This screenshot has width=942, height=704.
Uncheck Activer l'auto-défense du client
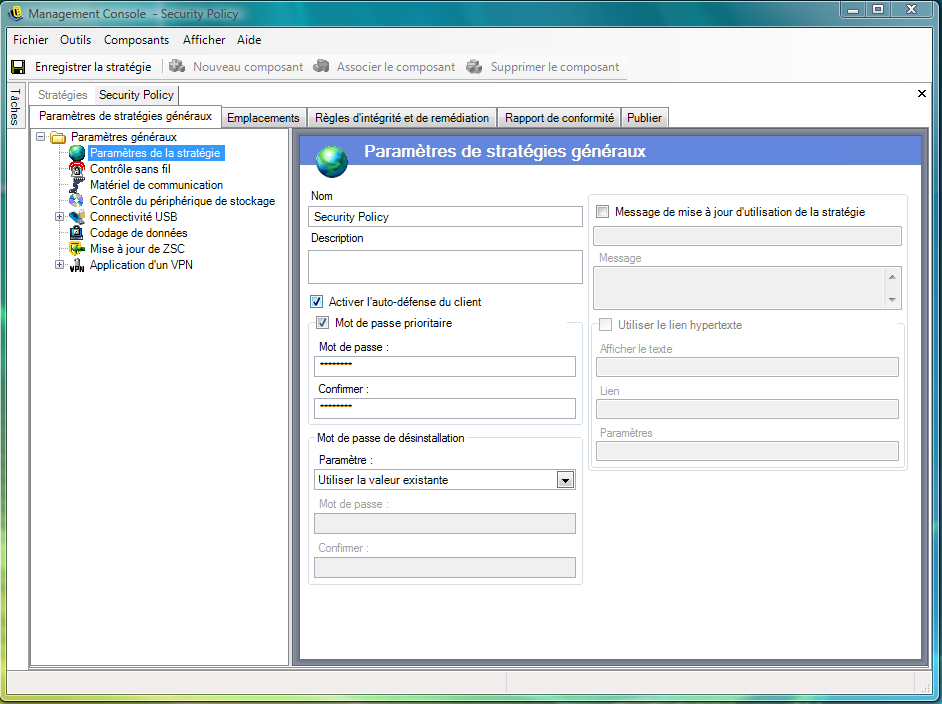(317, 301)
